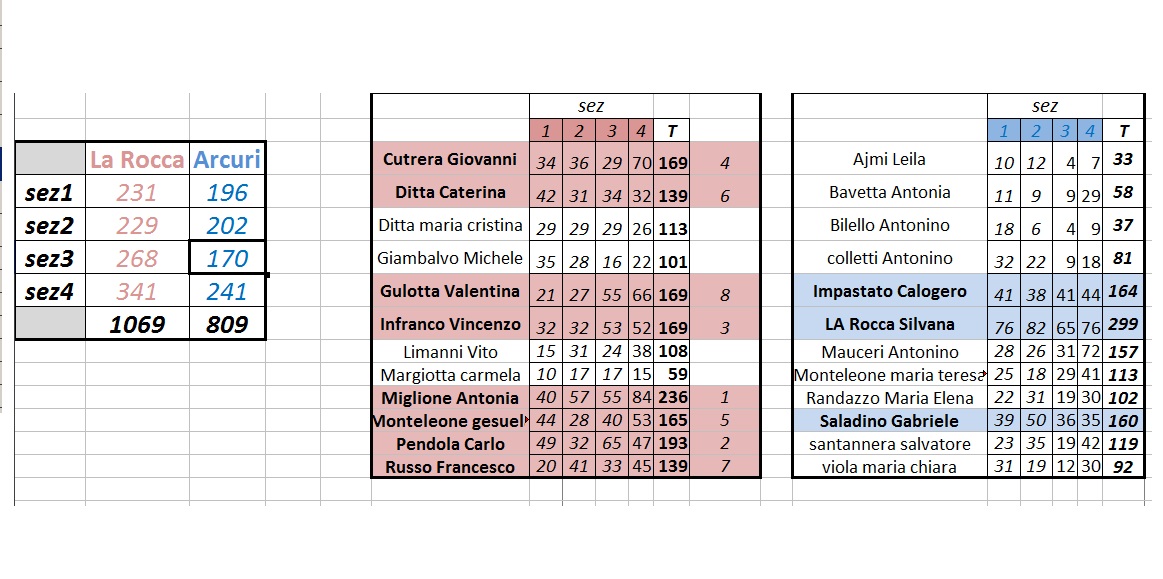Click Pendola Carlo rank cell 2
Image resolution: width=1163 pixels, height=579 pixels.
725,443
